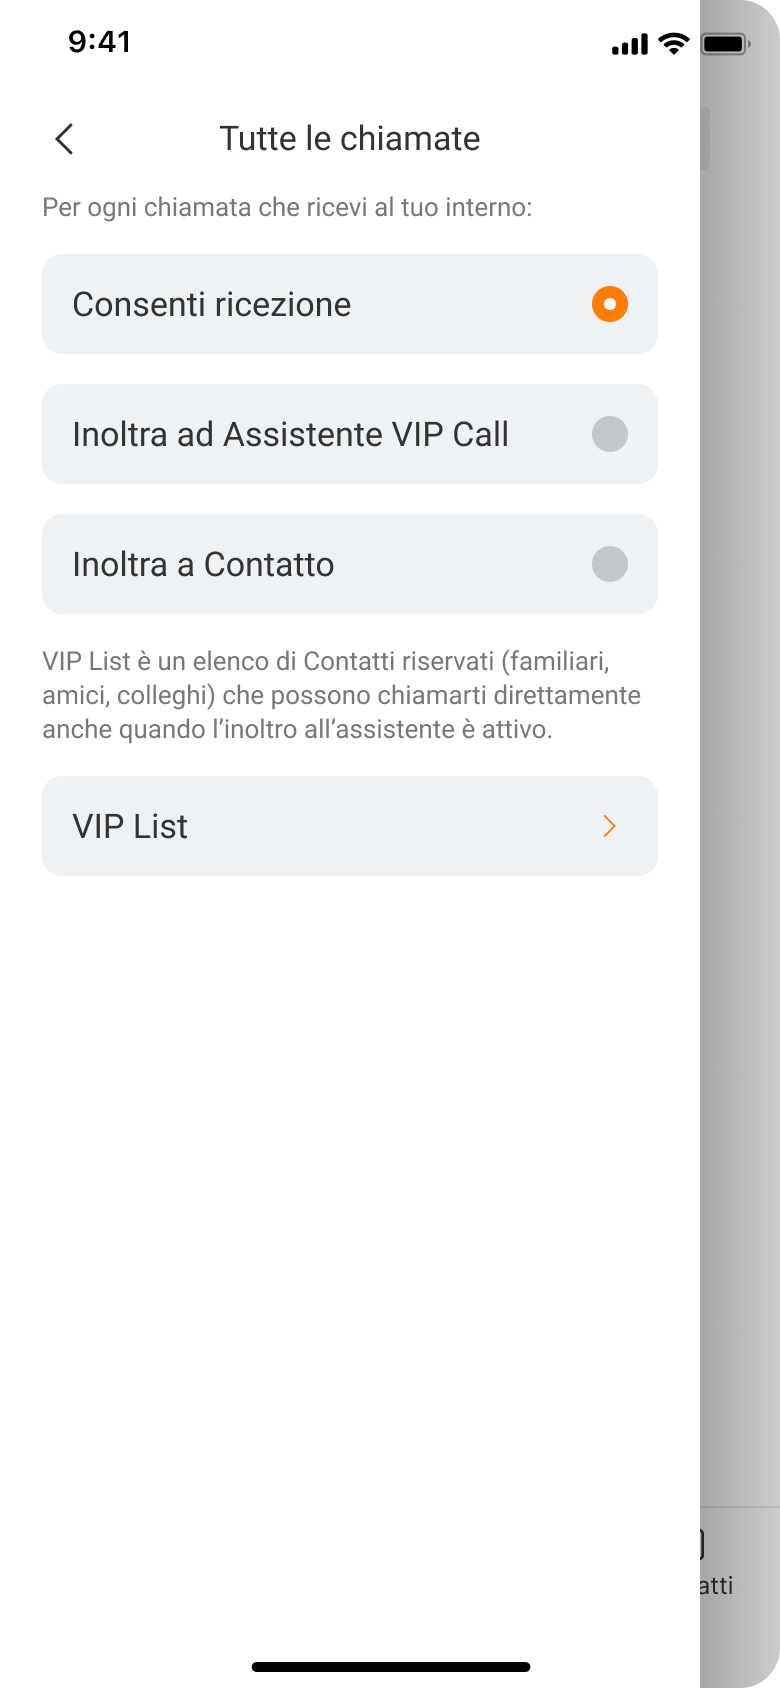Open the VIP List row label
This screenshot has height=1688, width=780.
[x=130, y=827]
